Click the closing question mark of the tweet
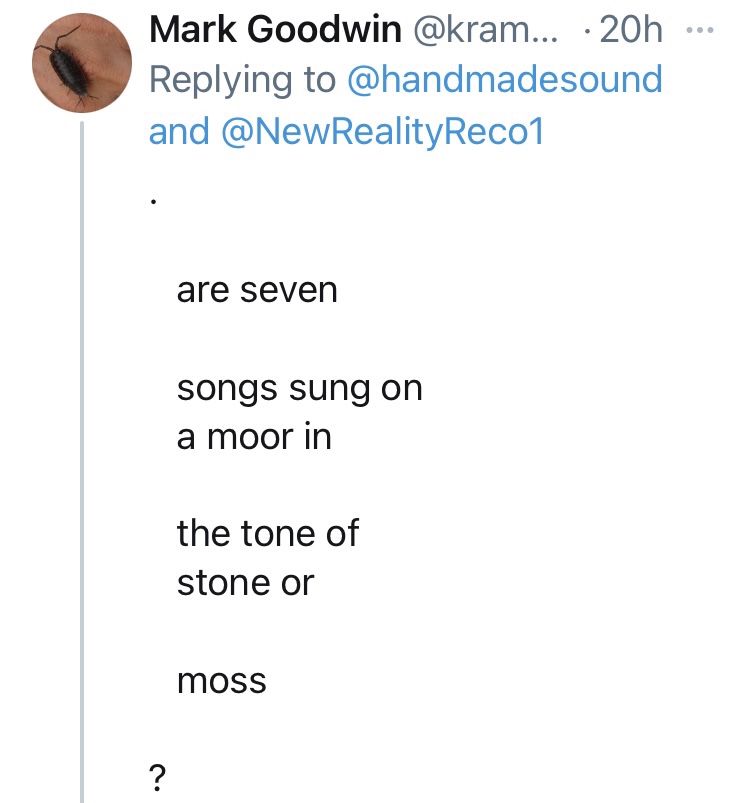 [x=156, y=776]
